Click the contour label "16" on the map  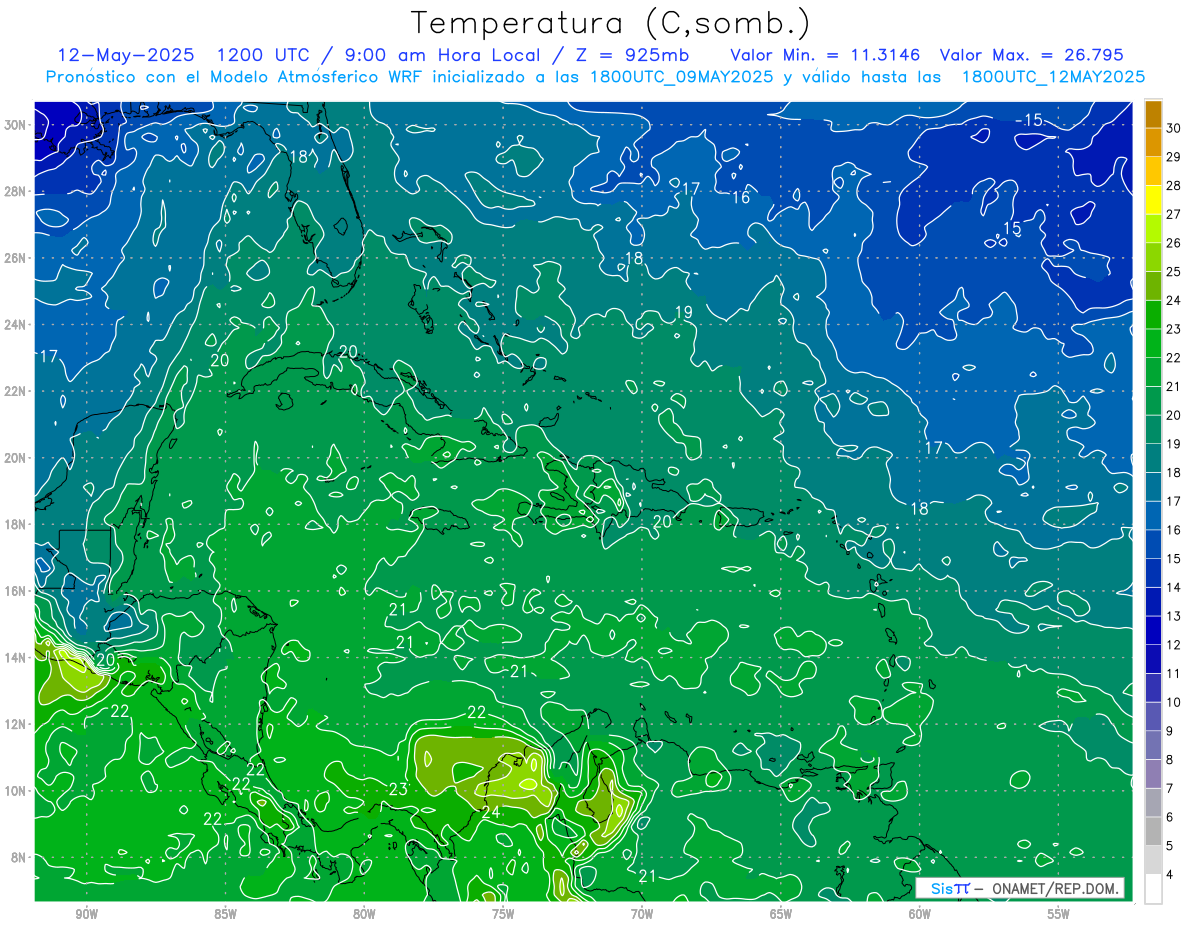(741, 197)
